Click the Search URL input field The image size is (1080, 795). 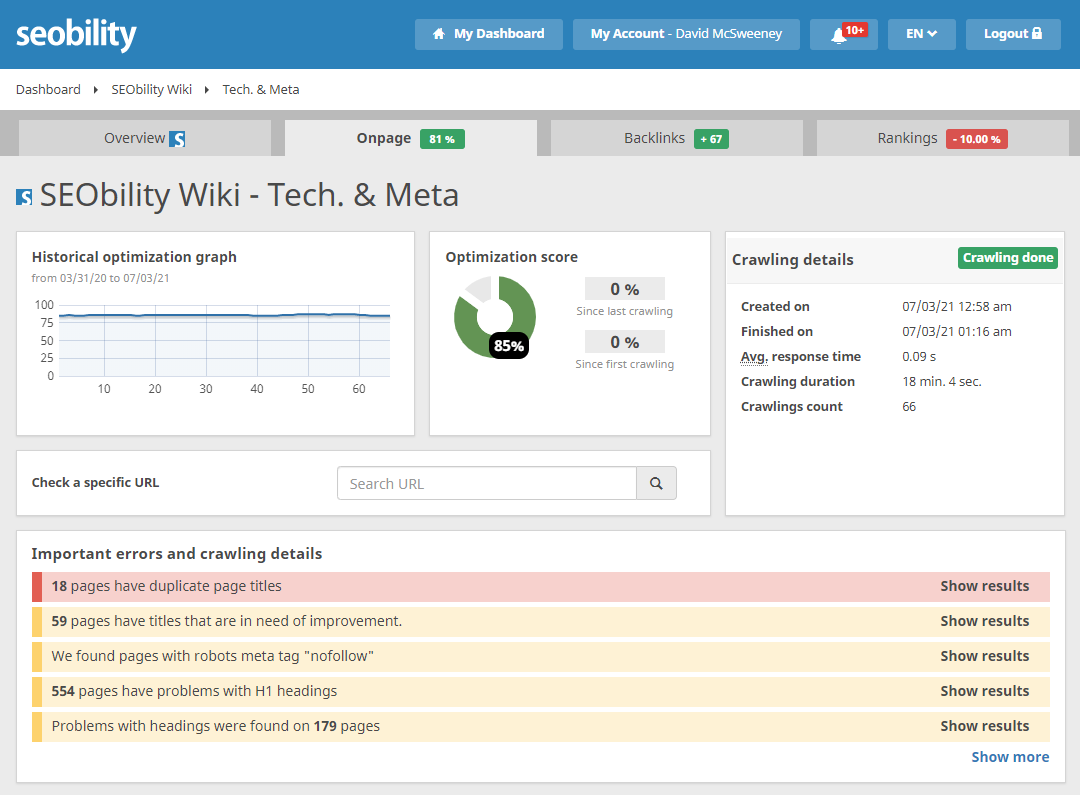(487, 484)
